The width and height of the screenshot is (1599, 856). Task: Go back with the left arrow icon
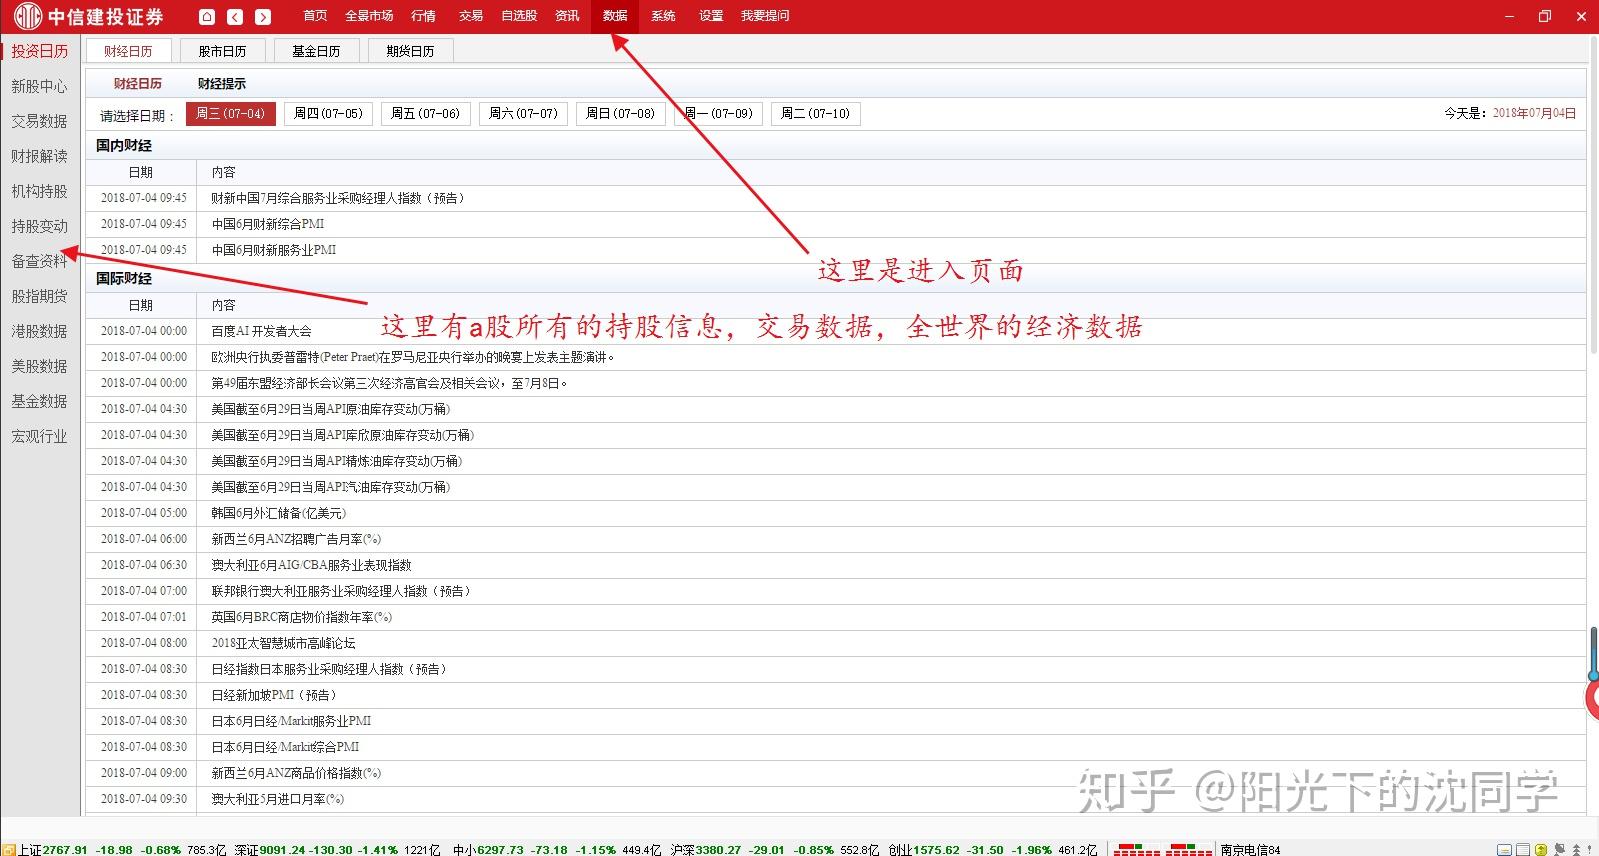tap(235, 16)
